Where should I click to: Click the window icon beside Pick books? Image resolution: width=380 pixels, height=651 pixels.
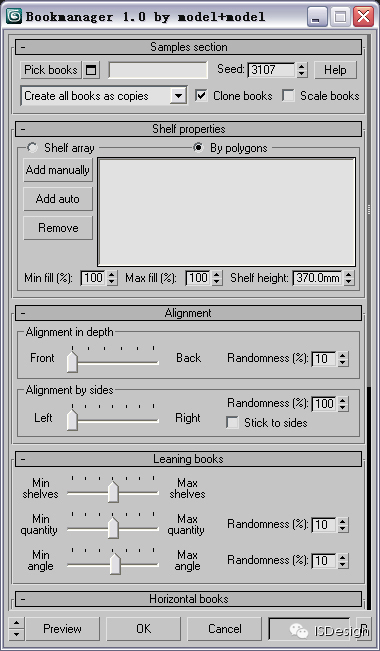click(91, 70)
